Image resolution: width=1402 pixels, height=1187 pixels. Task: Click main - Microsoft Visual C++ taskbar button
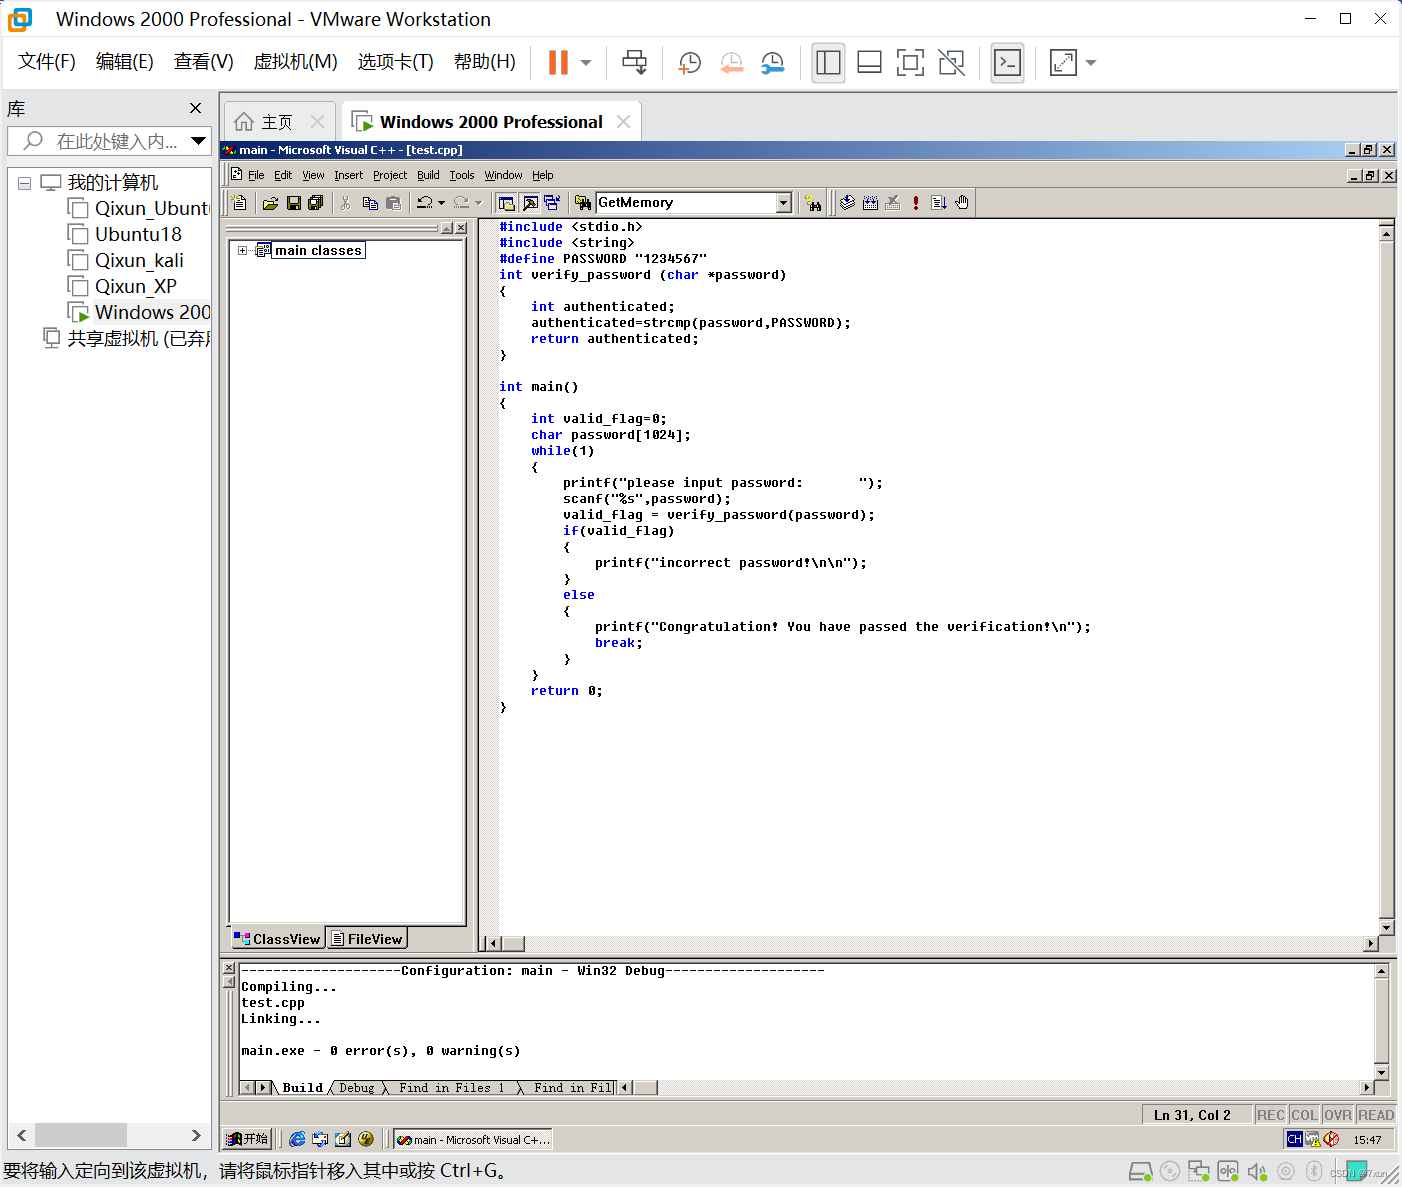(x=473, y=1139)
